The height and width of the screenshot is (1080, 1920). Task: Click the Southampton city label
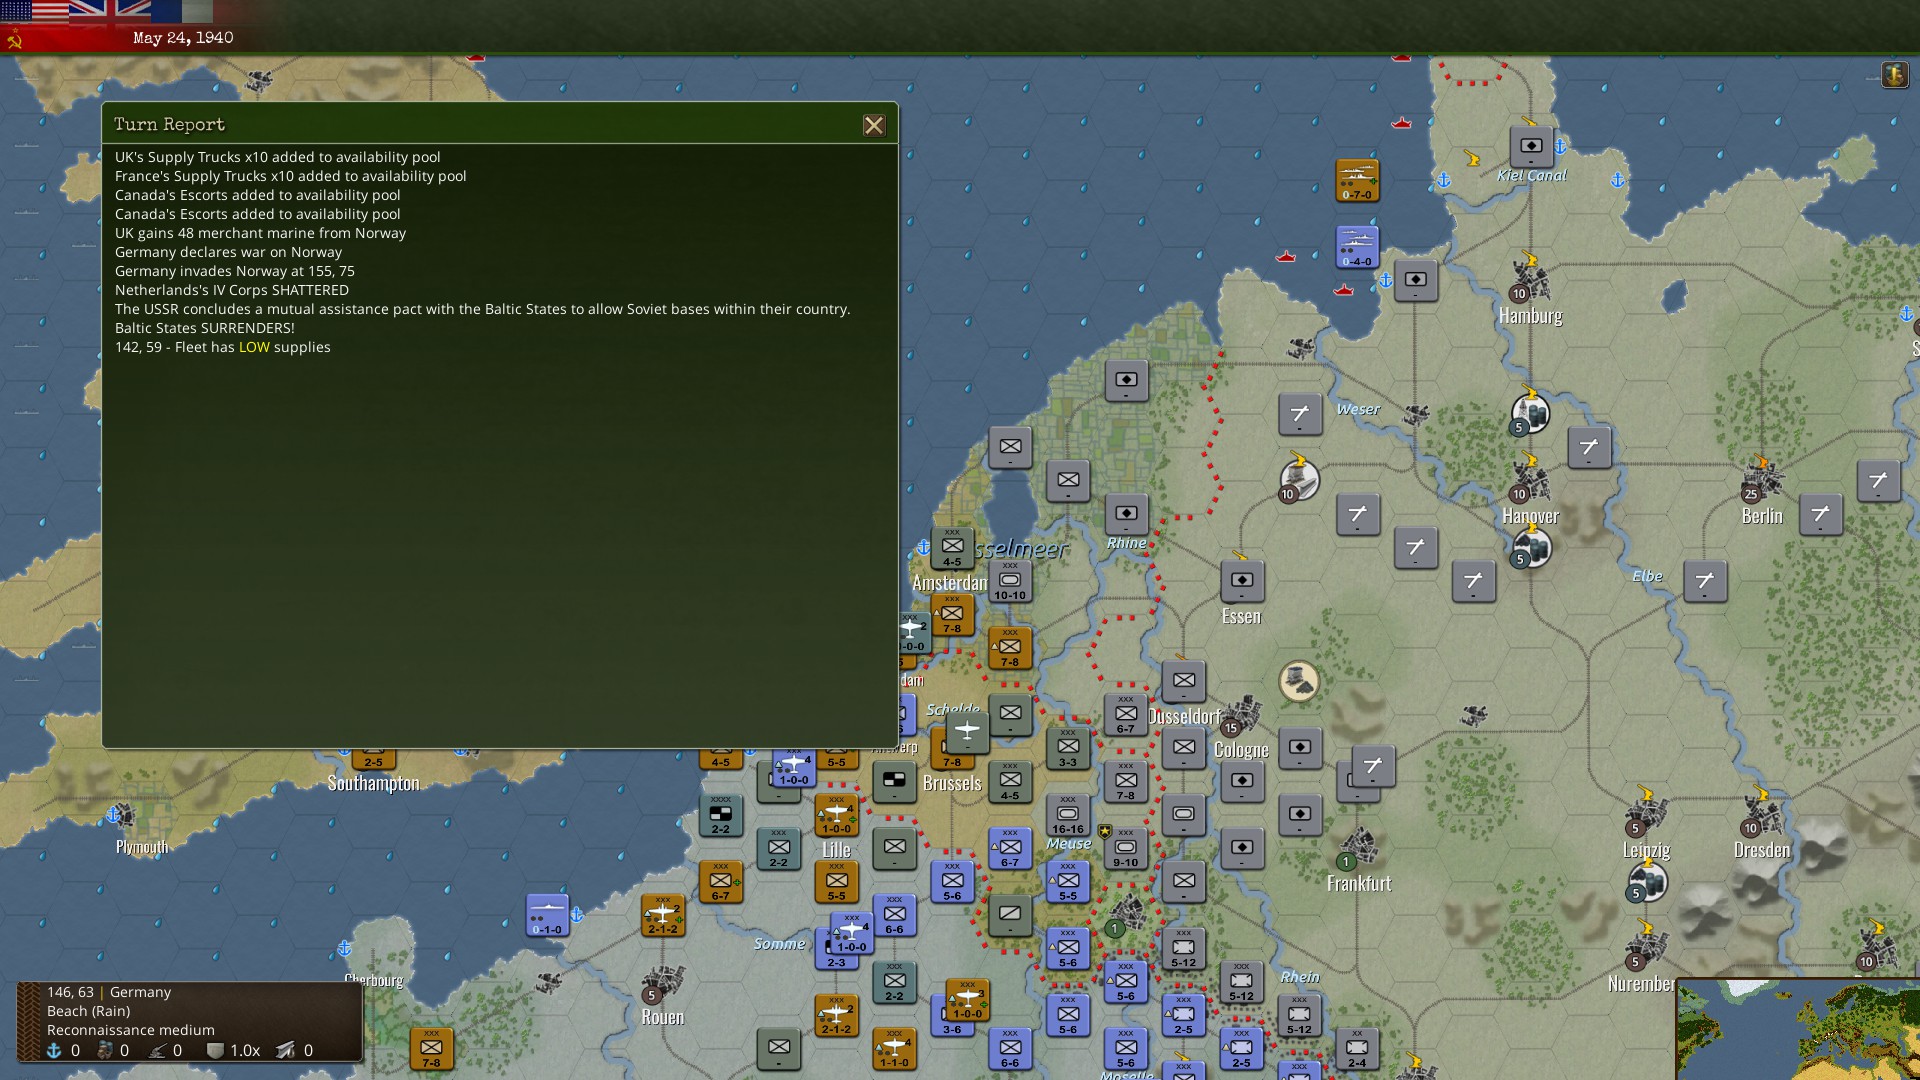[x=374, y=783]
